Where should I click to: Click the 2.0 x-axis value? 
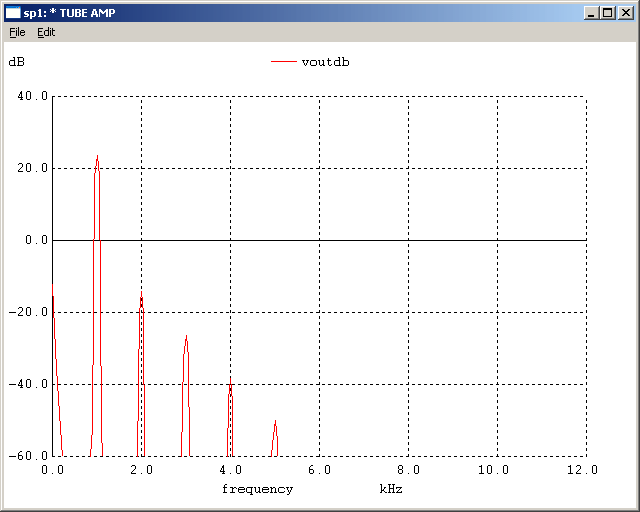142,470
